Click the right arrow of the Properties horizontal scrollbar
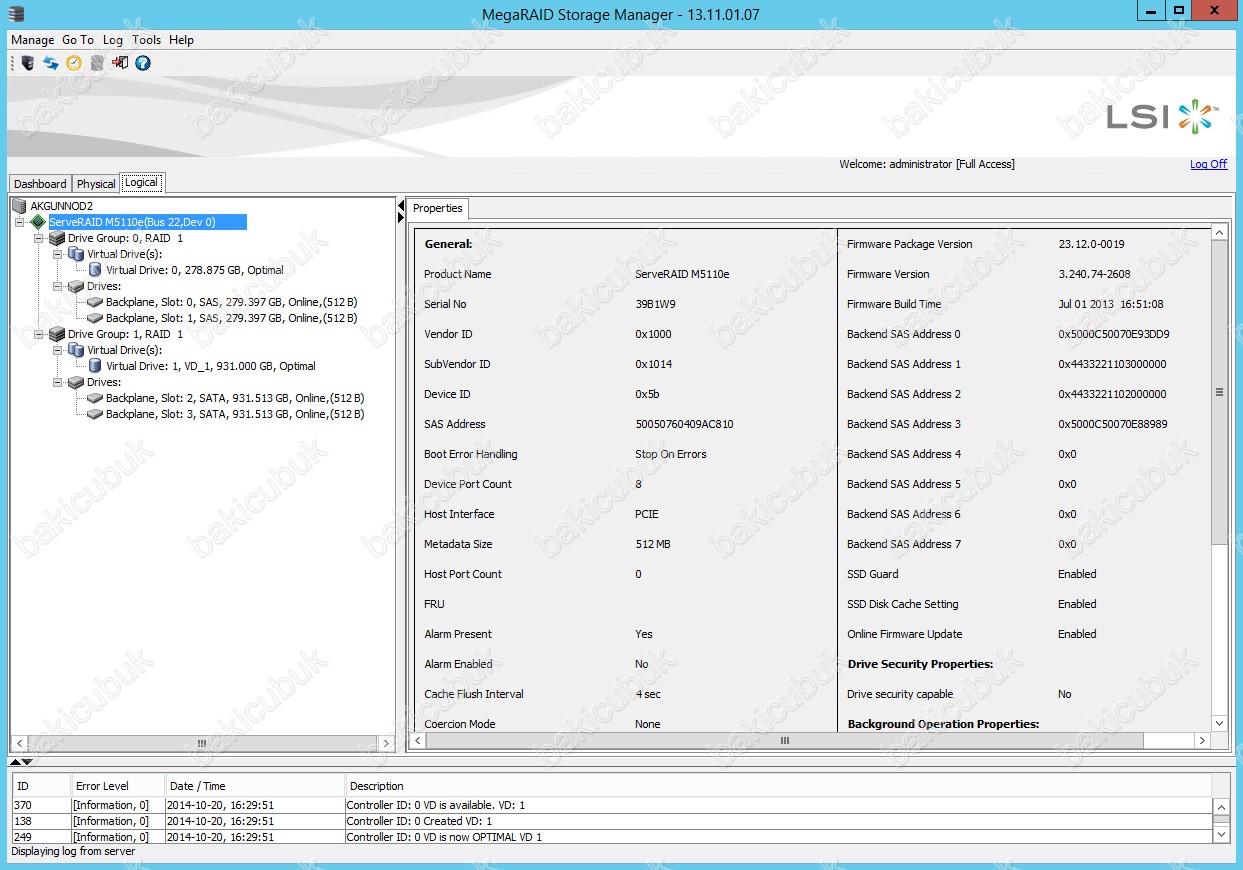 (x=1203, y=740)
